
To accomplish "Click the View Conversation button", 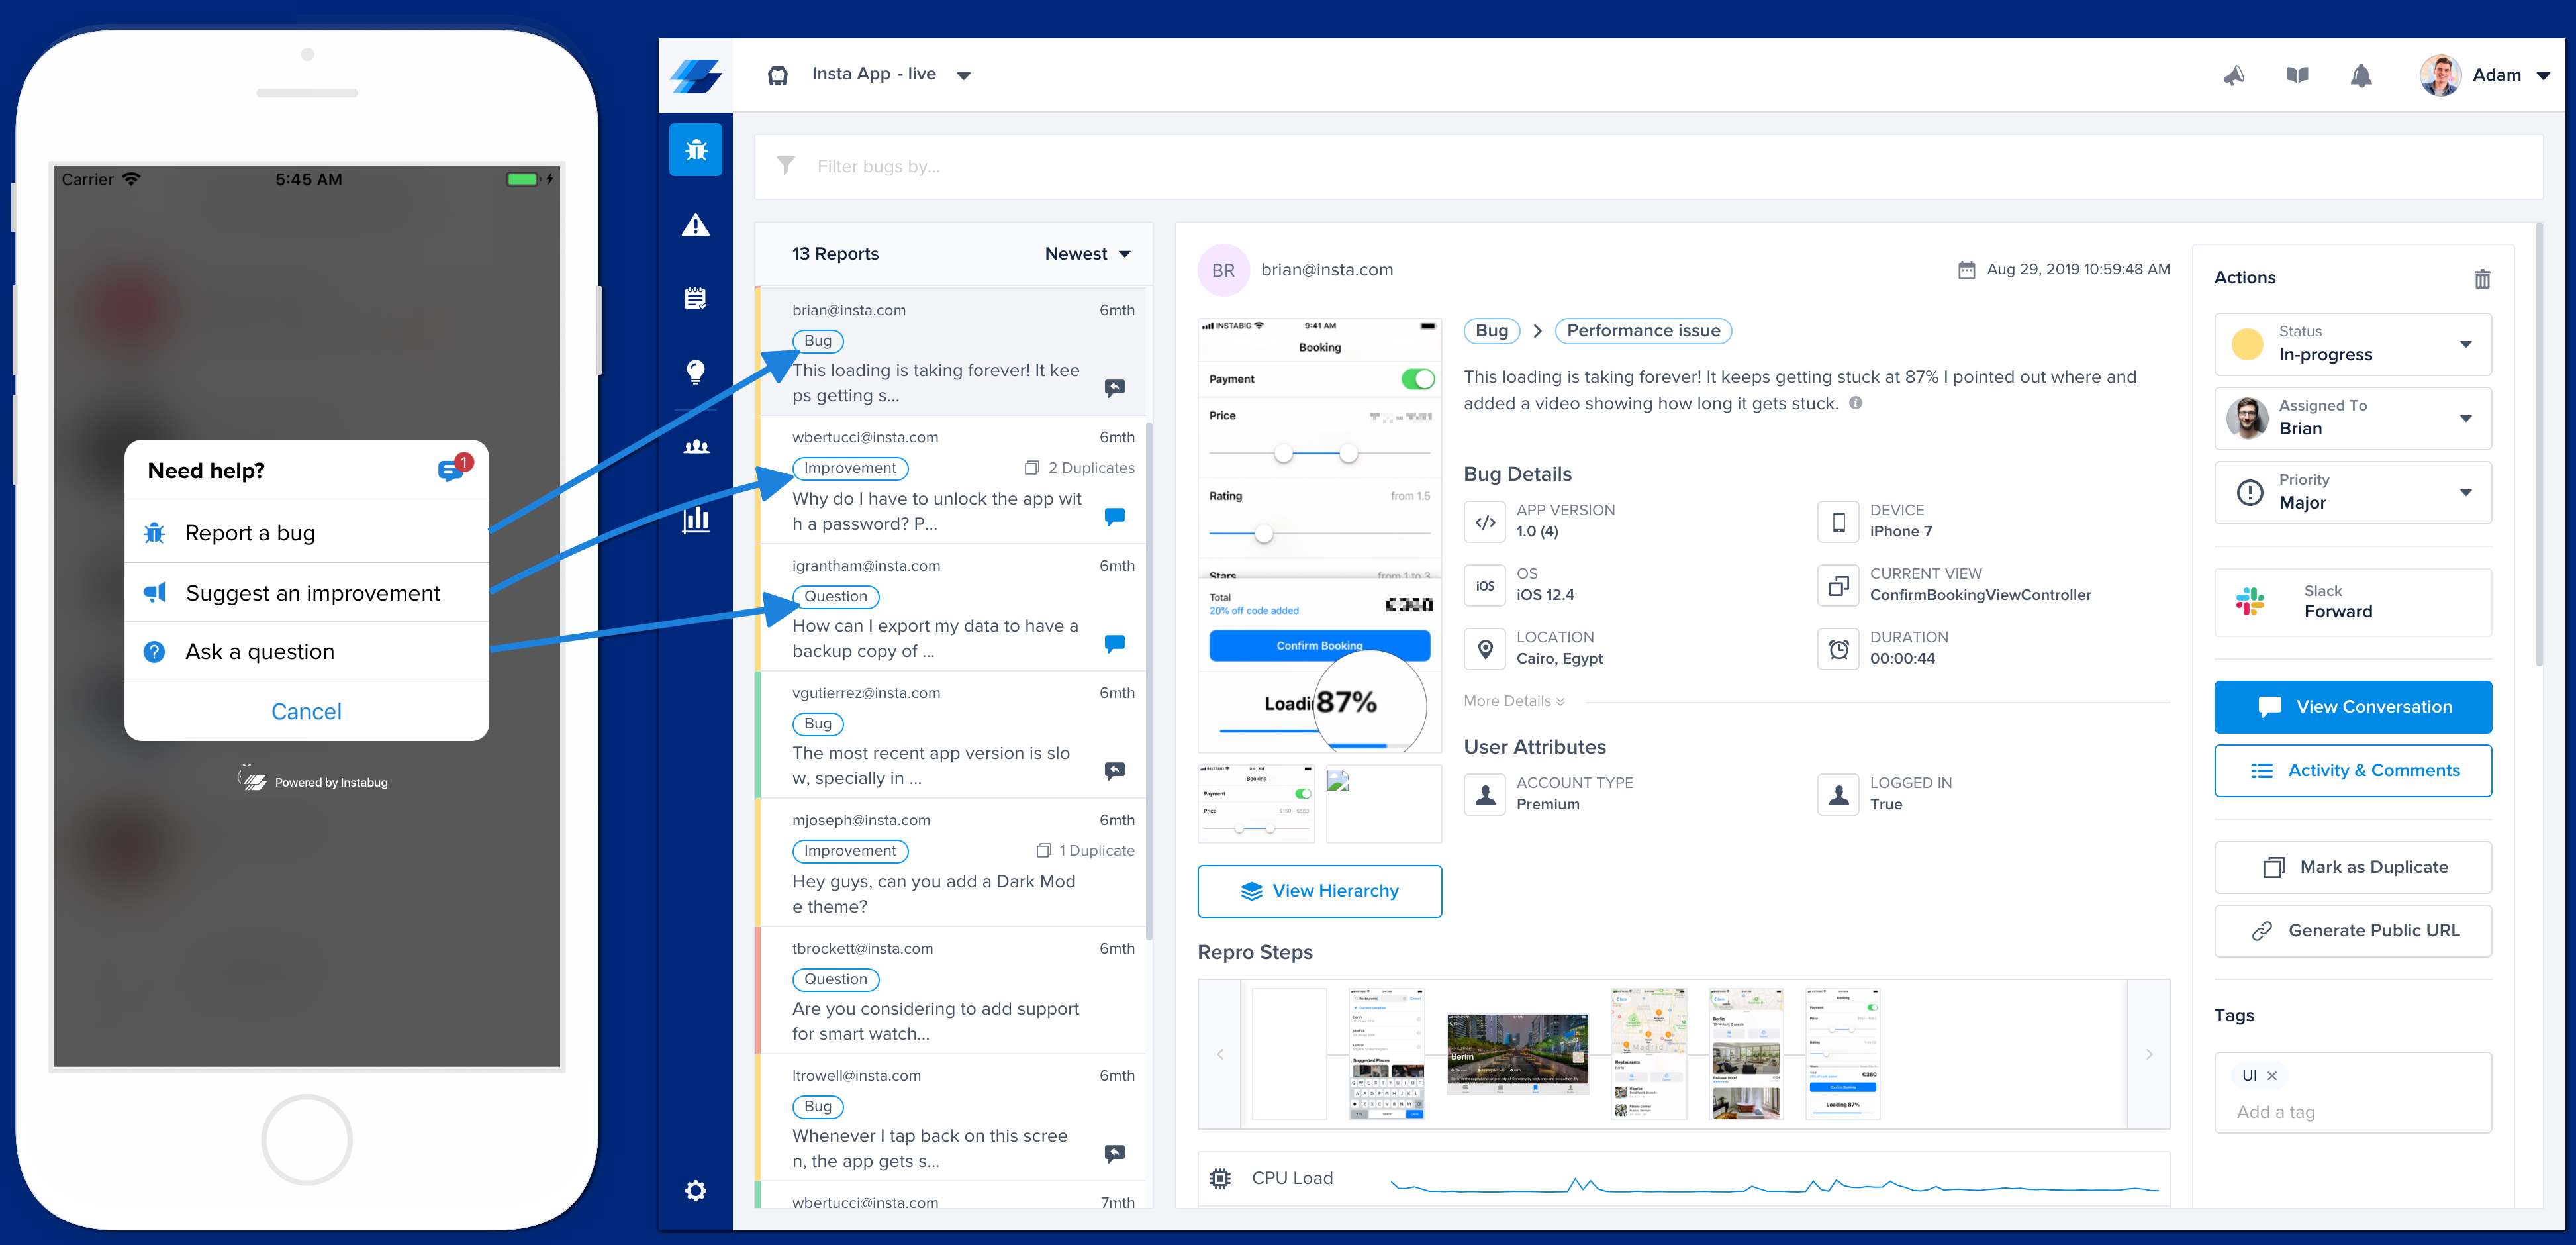I will tap(2352, 707).
